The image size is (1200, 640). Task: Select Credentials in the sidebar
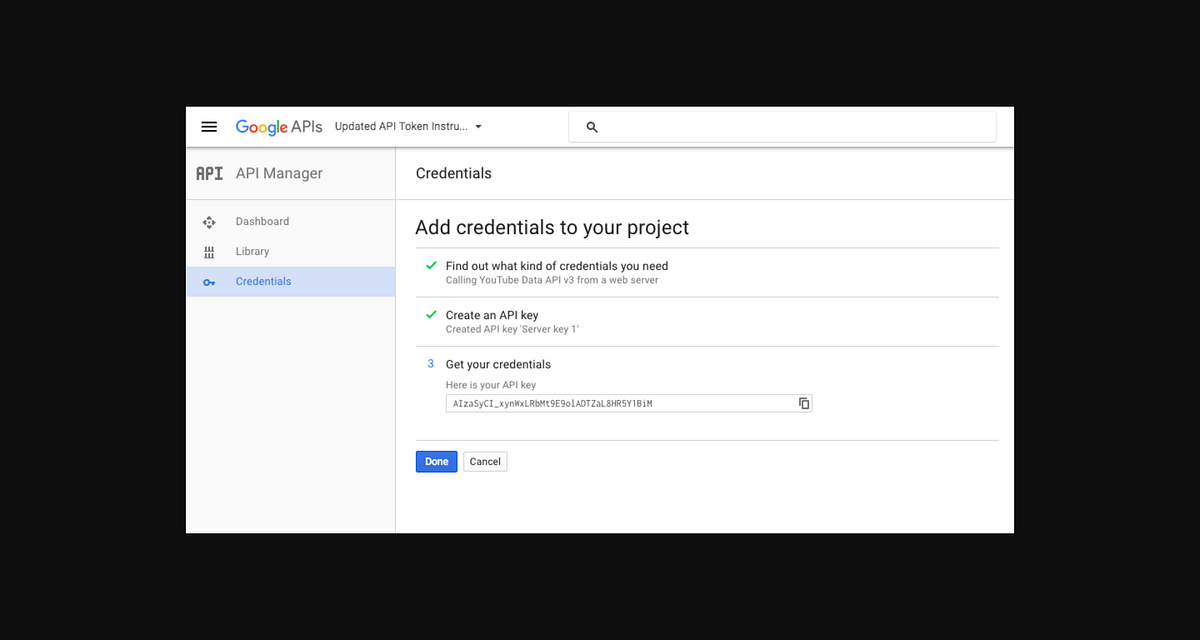coord(263,281)
